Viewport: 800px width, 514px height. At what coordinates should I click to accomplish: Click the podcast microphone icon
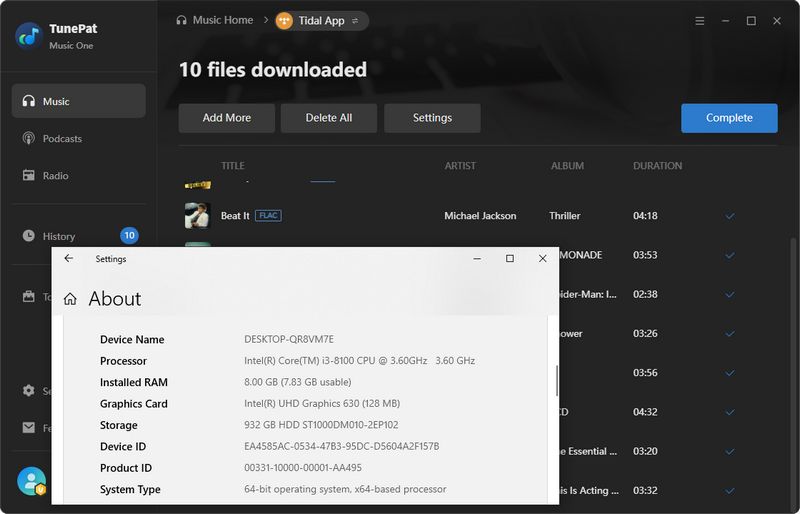click(29, 138)
